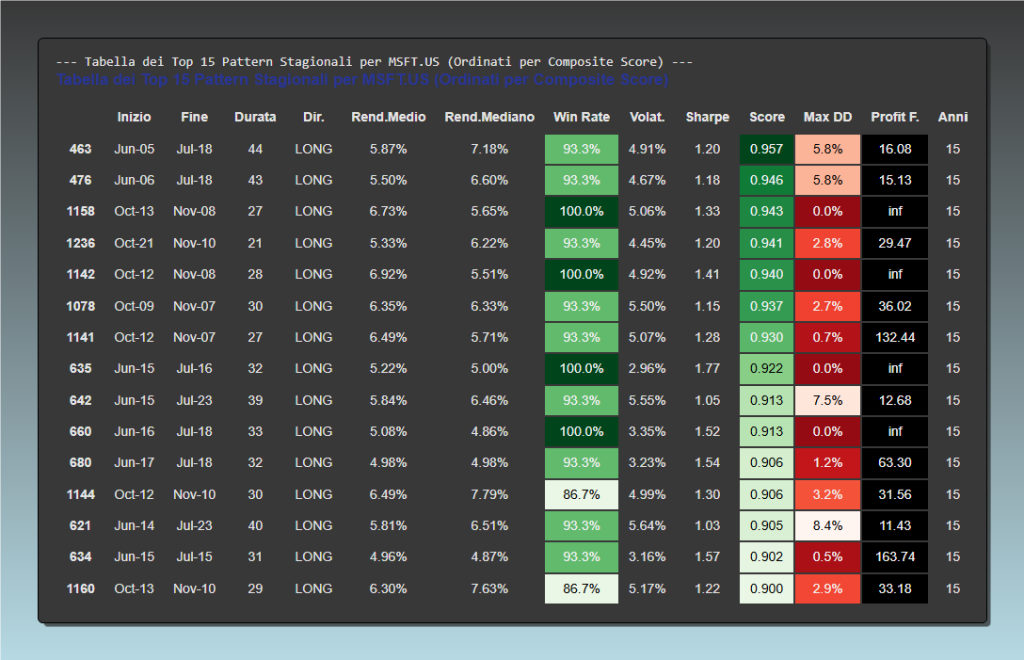The width and height of the screenshot is (1024, 660).
Task: Click the 29.47 Profit F. cell
Action: click(895, 243)
